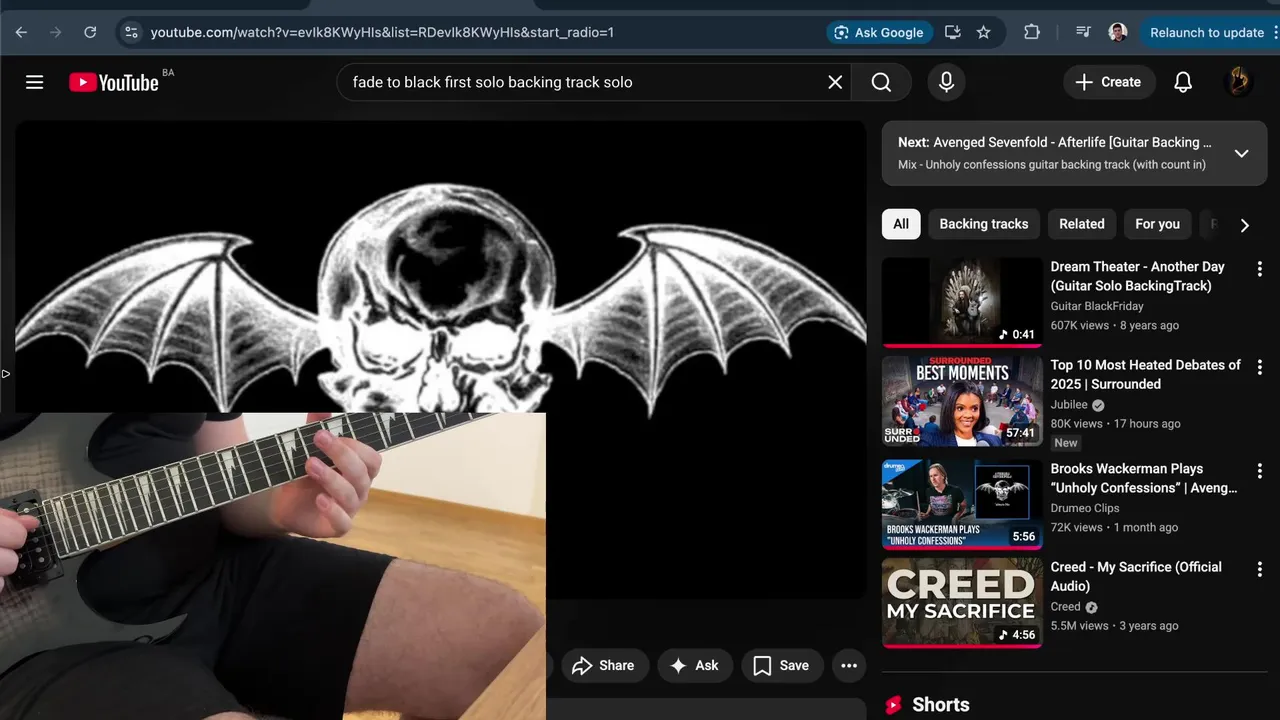
Task: Open Top 10 Most Heated Debates thumbnail
Action: click(x=962, y=401)
